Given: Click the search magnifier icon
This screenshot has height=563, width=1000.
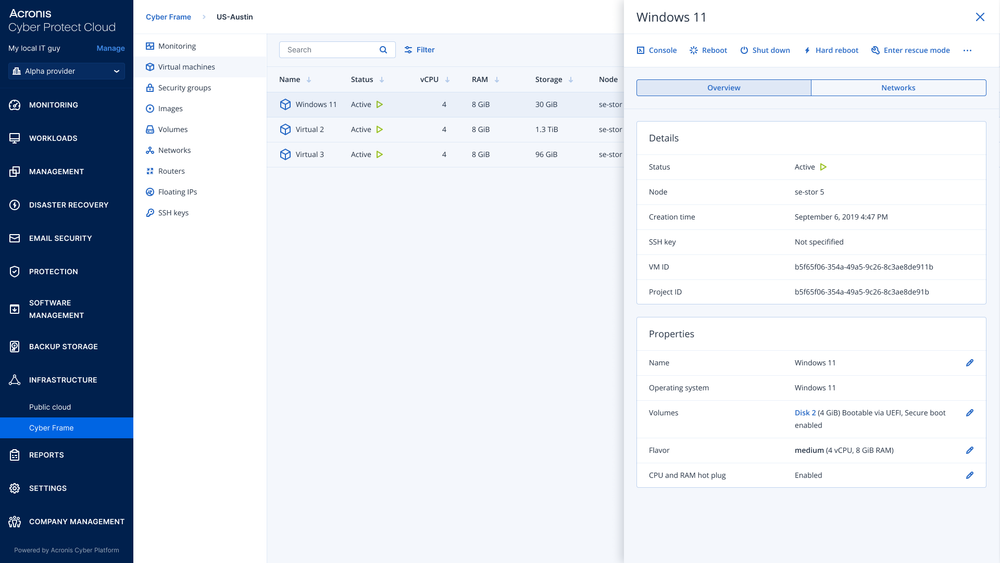Looking at the screenshot, I should [x=383, y=50].
